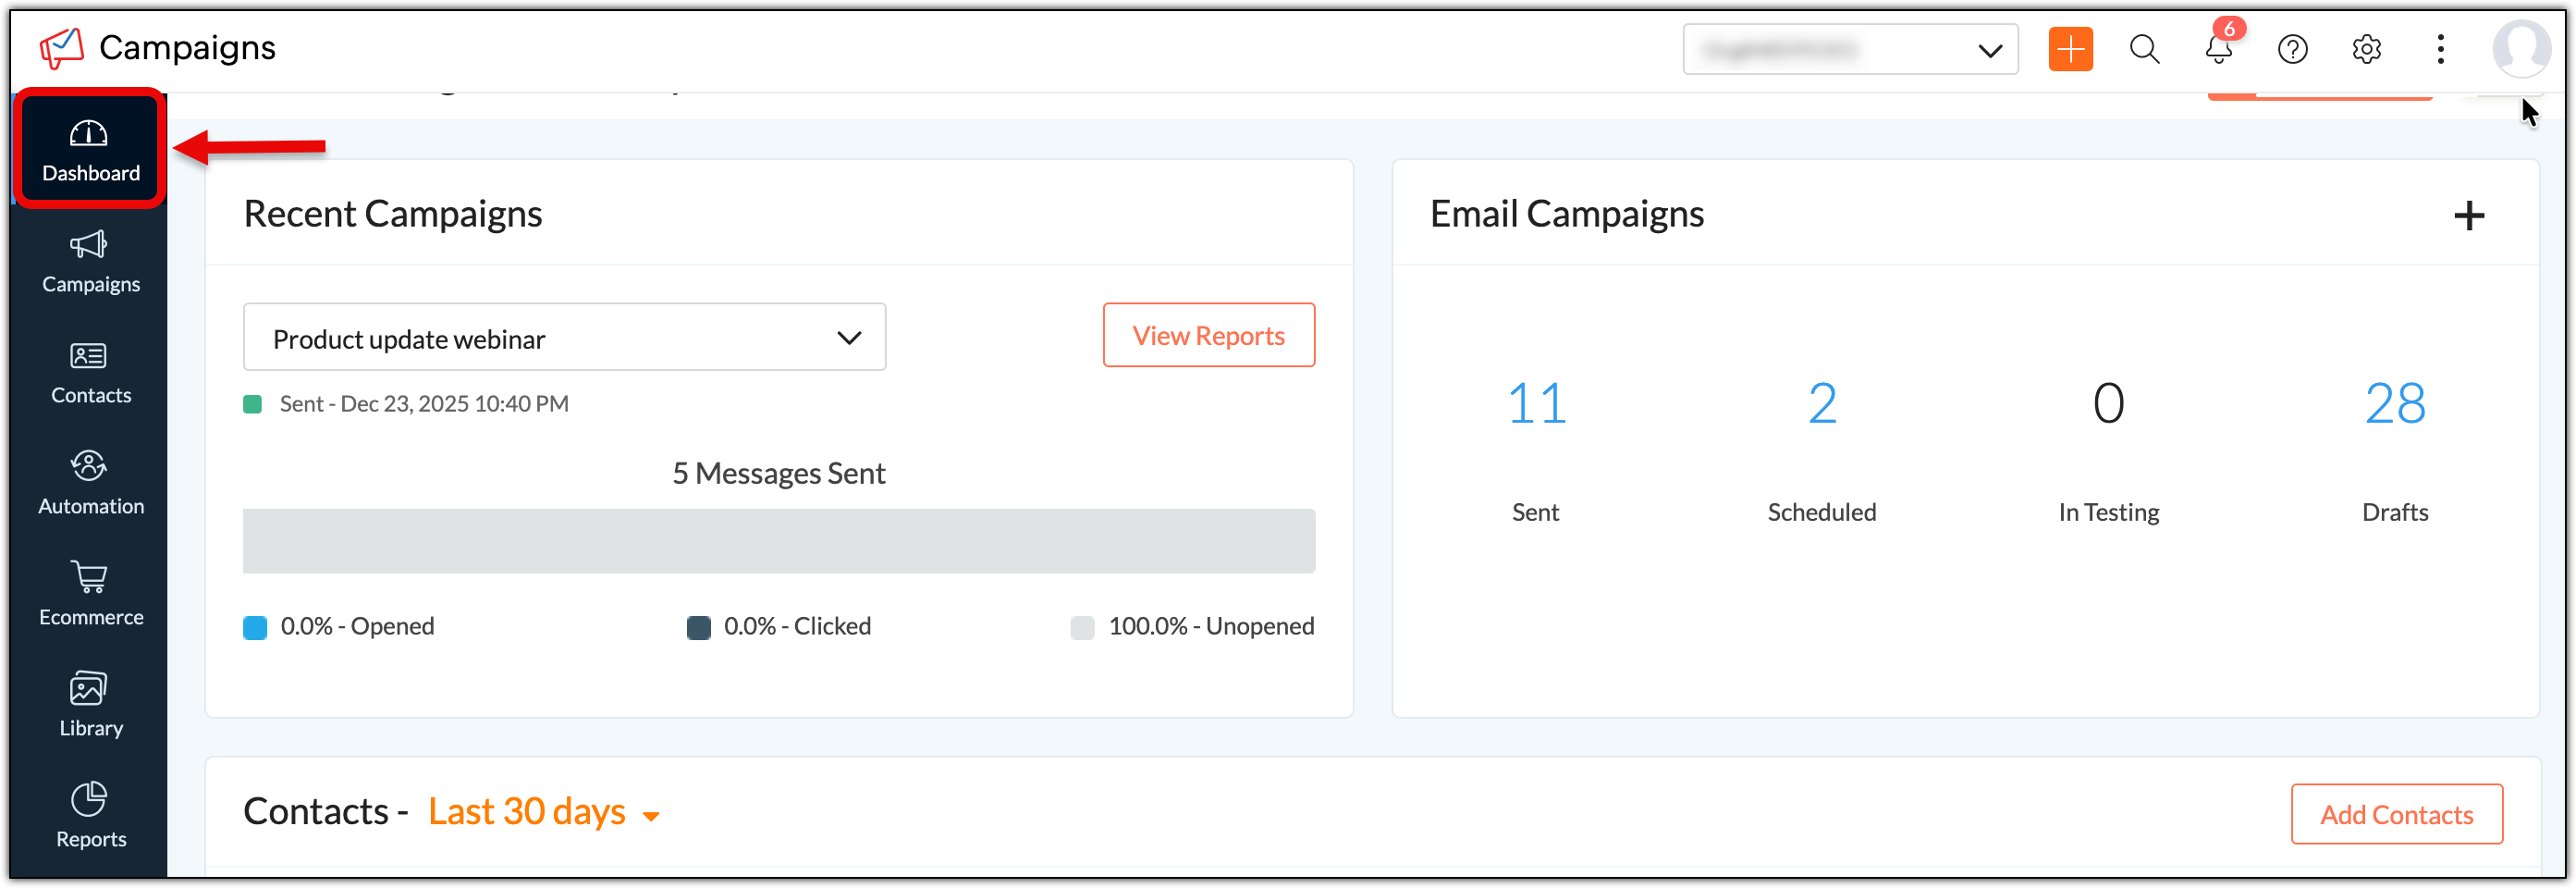Open the Last 30 days dropdown
Screen dimensions: 2576x888
pos(544,812)
